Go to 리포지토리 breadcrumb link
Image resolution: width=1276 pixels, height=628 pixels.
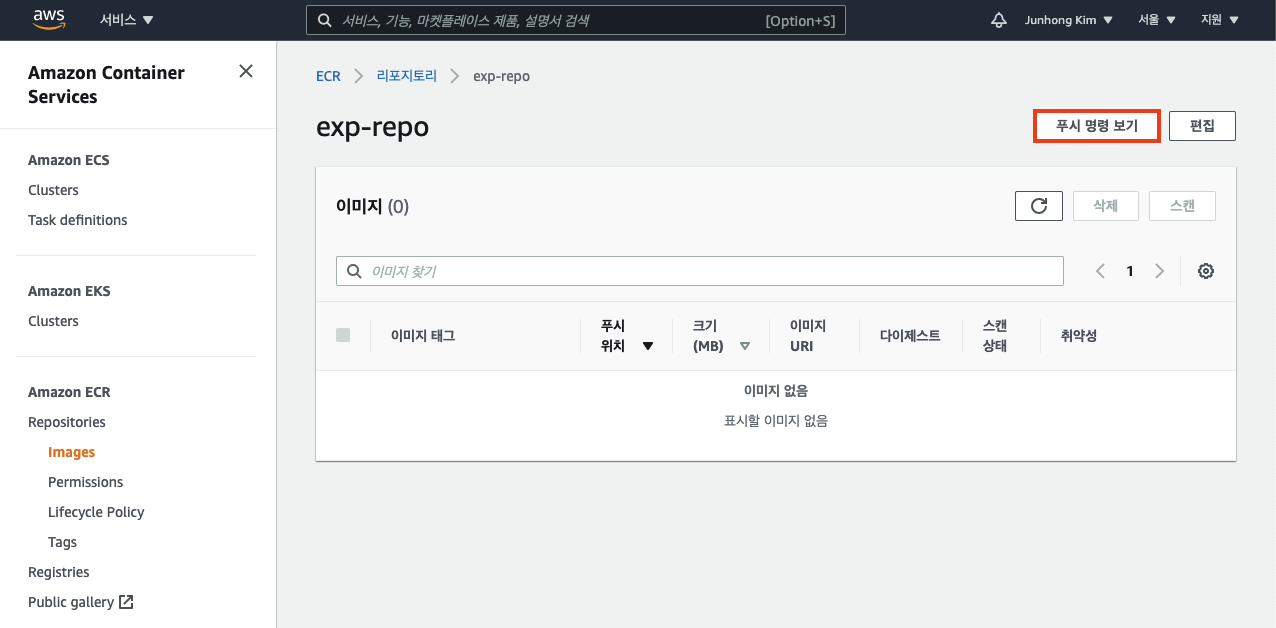[407, 76]
